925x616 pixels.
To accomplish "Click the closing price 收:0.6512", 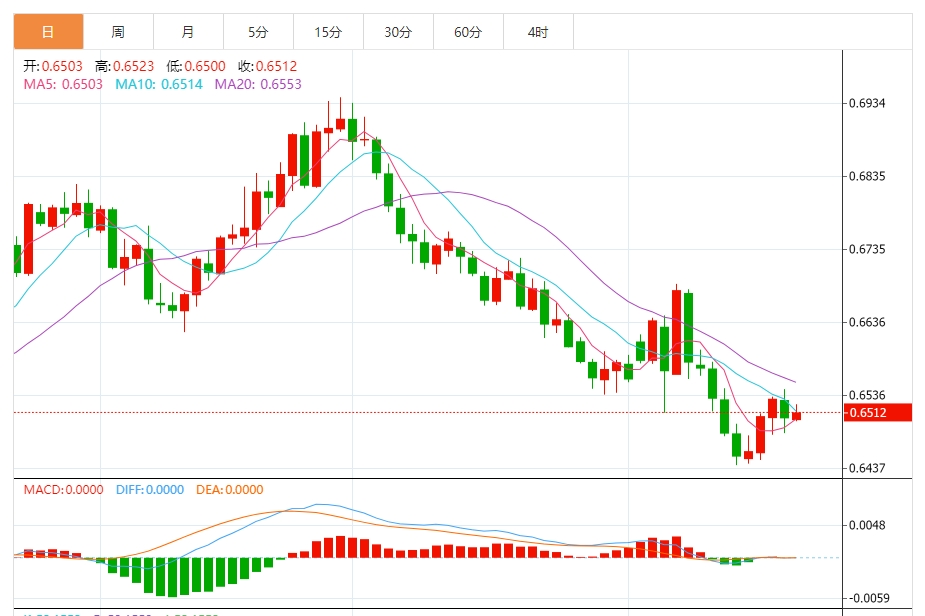I will (267, 66).
